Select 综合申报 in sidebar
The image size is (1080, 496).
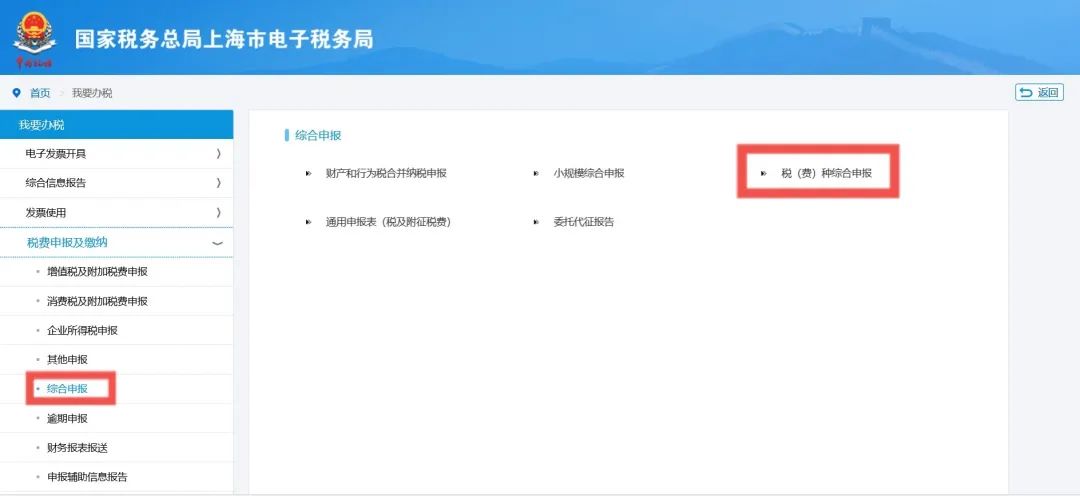67,389
